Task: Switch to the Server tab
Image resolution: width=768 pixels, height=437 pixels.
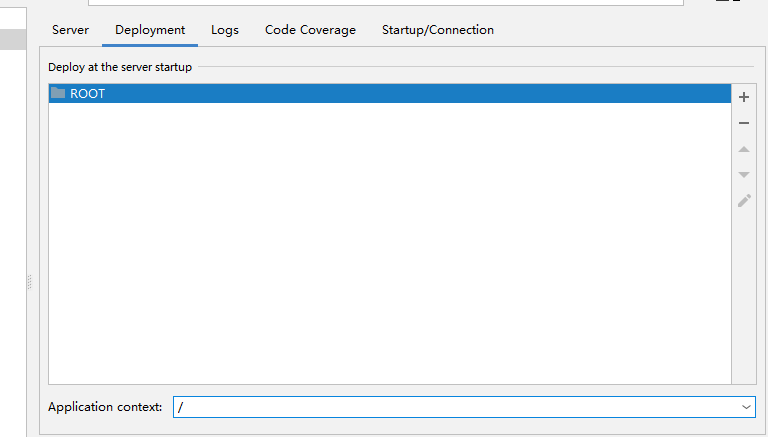Action: [x=71, y=30]
